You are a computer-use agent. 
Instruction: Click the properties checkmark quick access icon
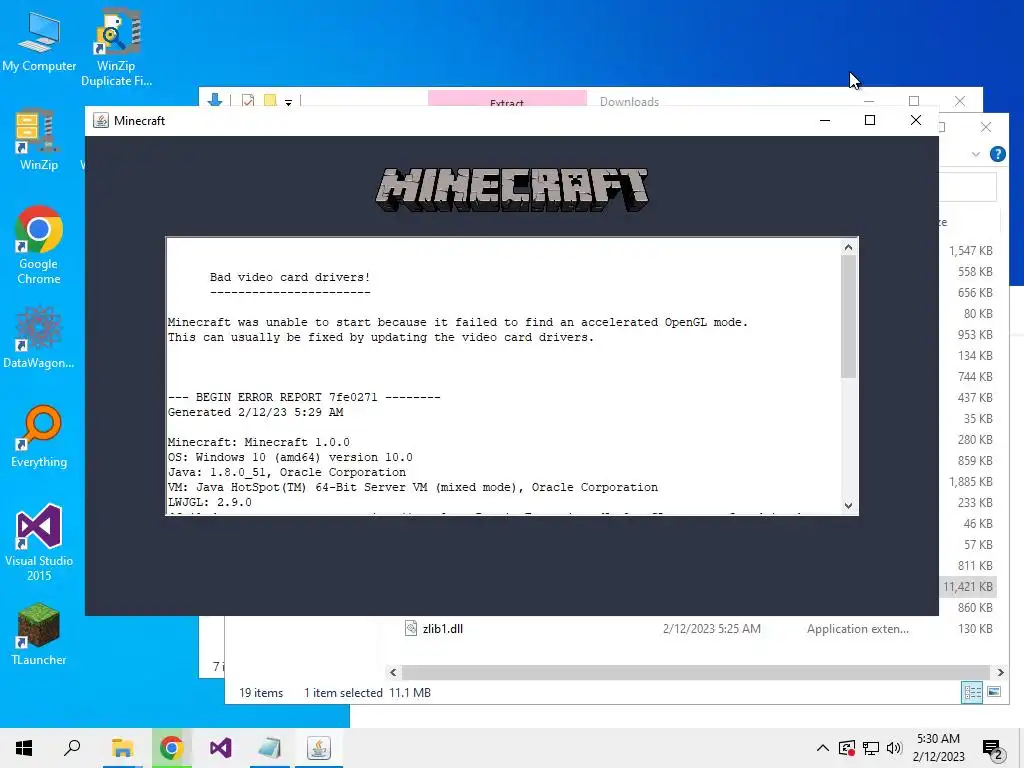(248, 101)
